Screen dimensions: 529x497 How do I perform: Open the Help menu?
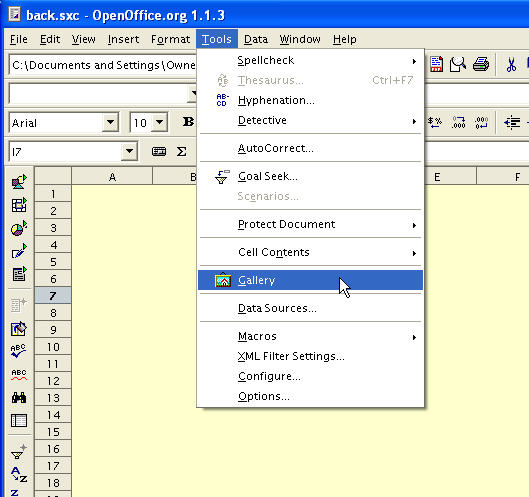(x=344, y=39)
